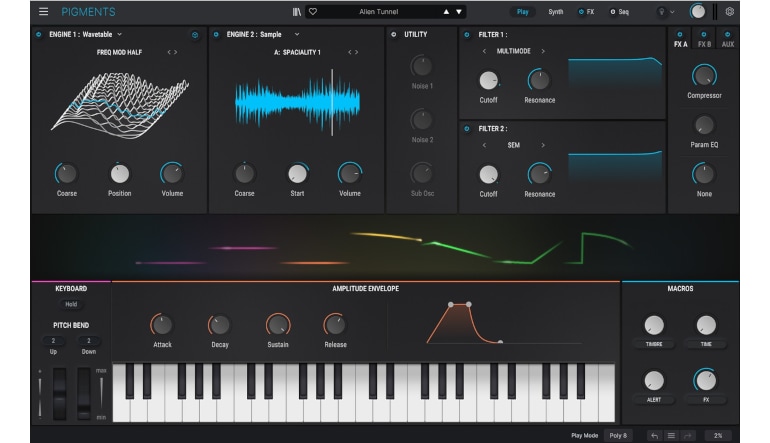The width and height of the screenshot is (770, 443).
Task: Select next Filter 1 type after MULTIMODE
Action: (x=543, y=51)
